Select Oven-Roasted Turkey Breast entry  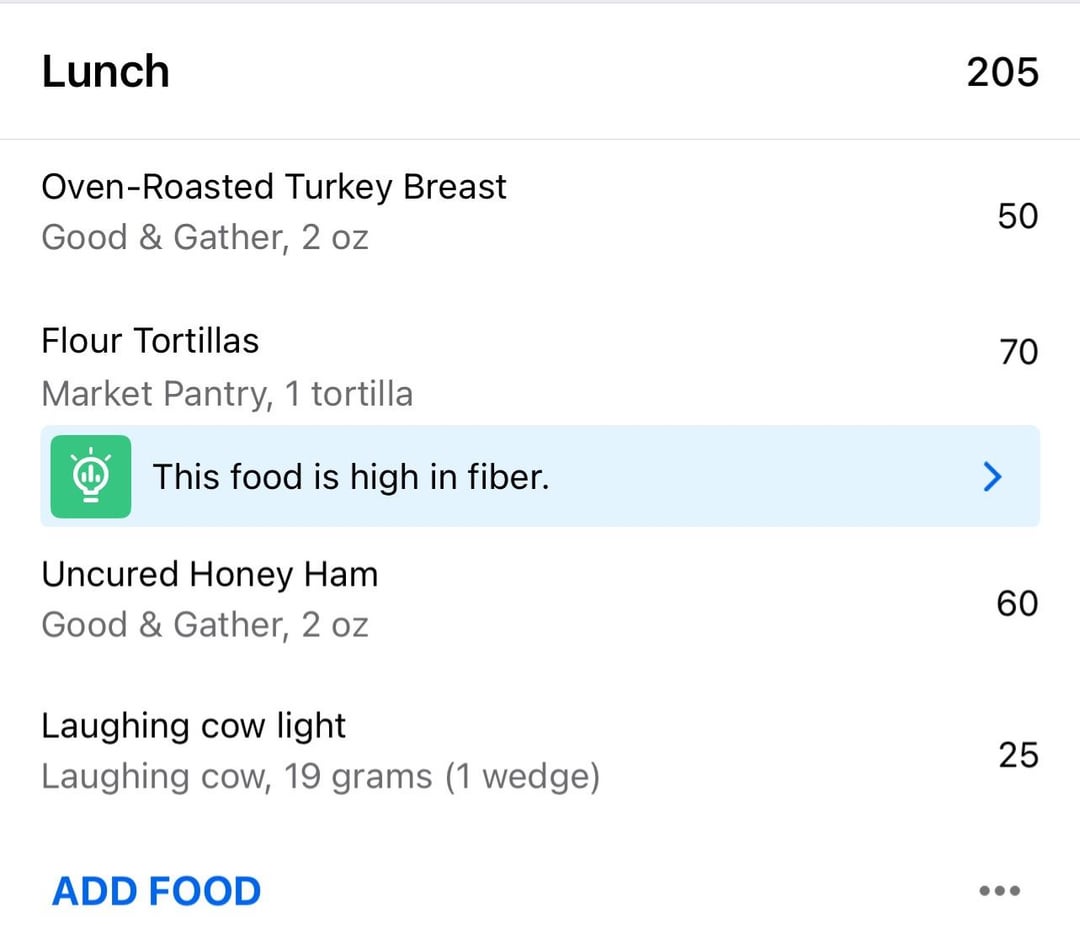tap(540, 212)
